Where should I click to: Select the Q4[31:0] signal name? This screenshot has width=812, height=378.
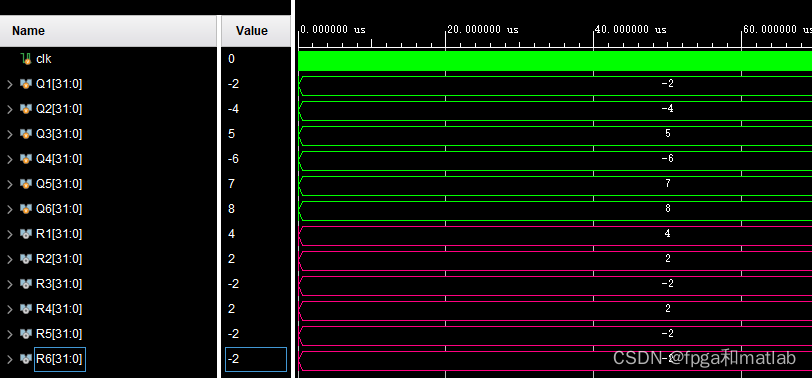59,159
